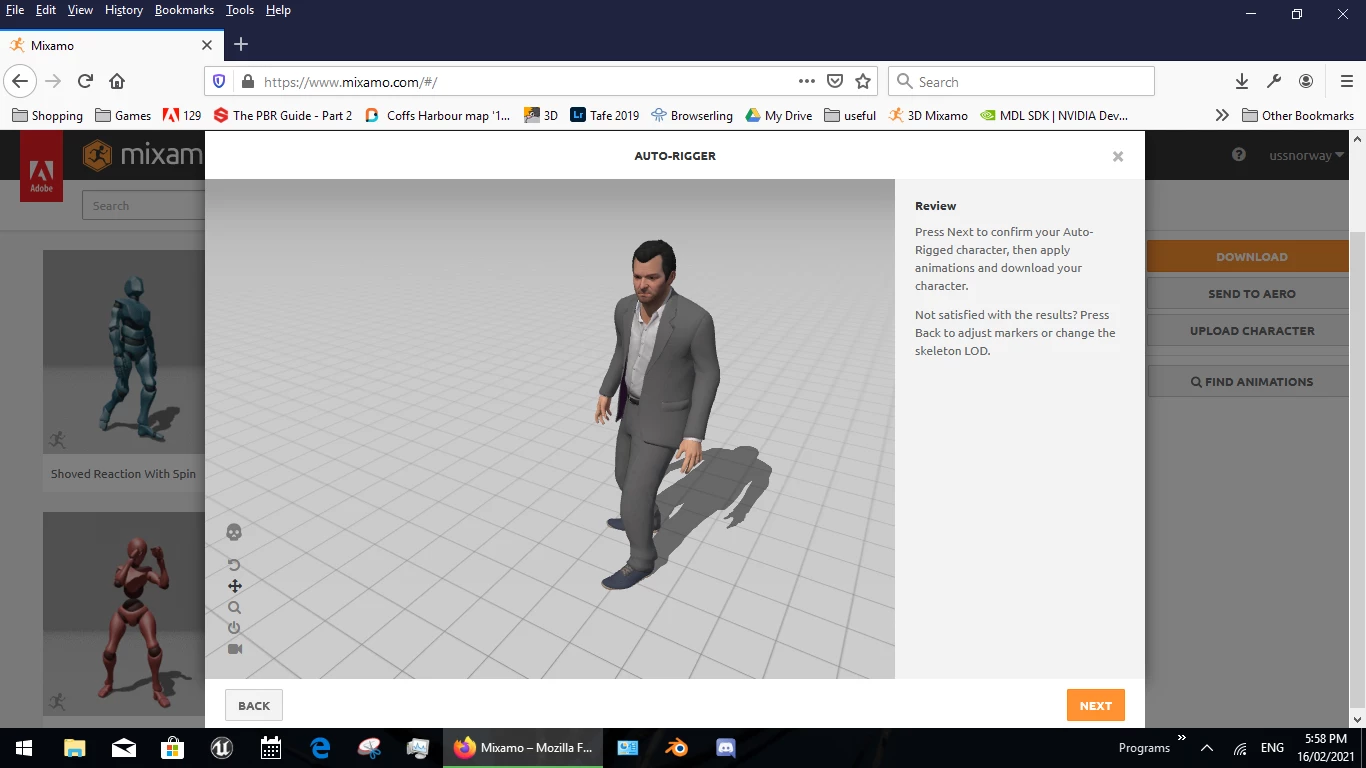Viewport: 1366px width, 768px height.
Task: Open the Tafe 2019 bookmark
Action: tap(604, 116)
